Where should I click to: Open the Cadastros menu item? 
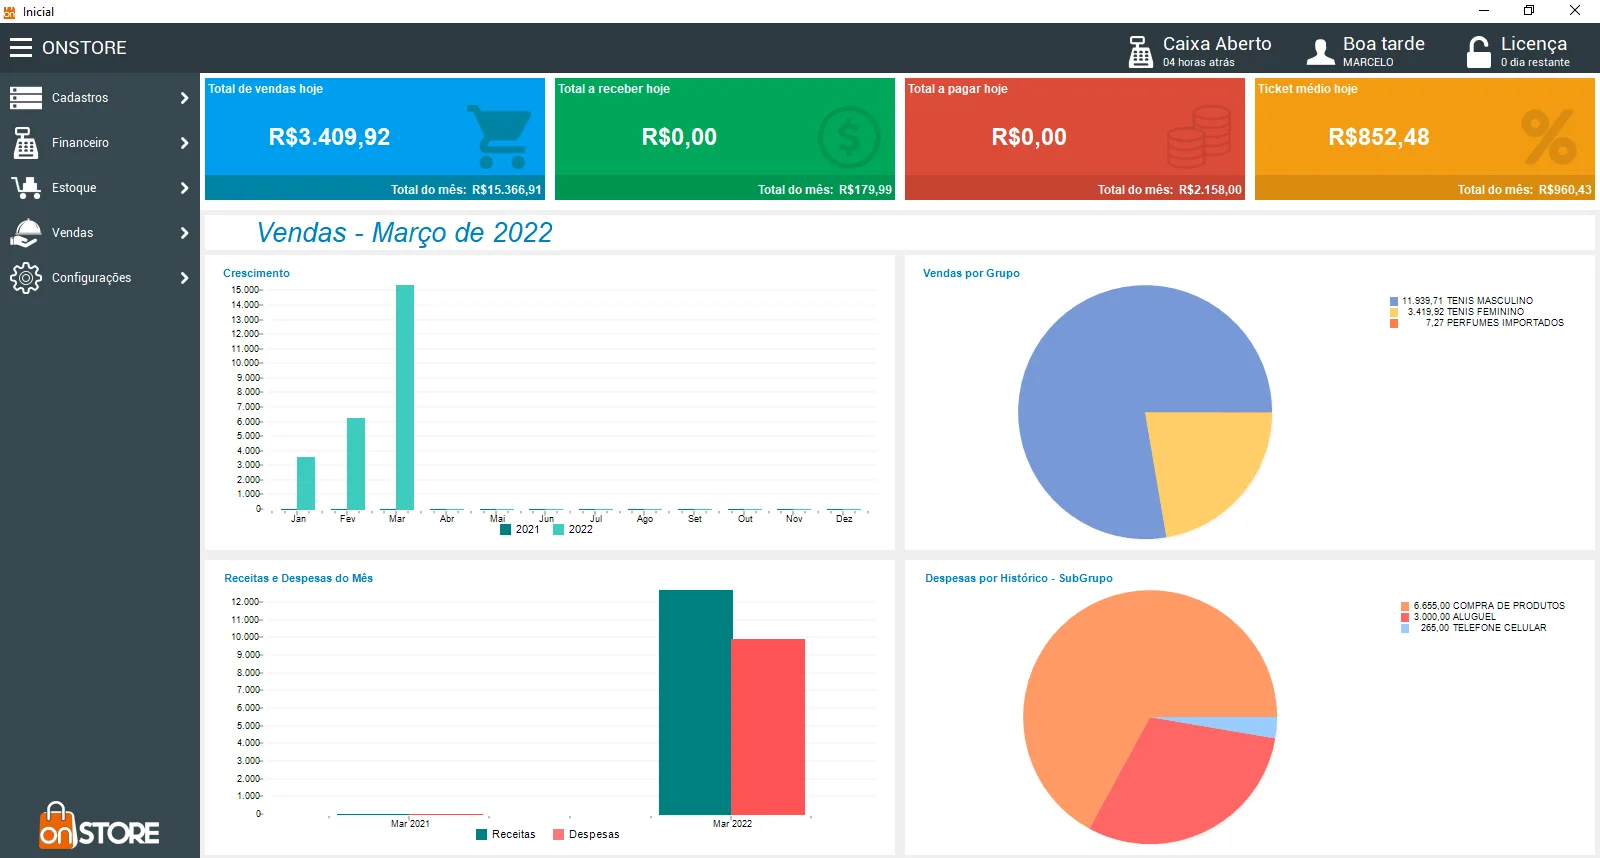100,98
